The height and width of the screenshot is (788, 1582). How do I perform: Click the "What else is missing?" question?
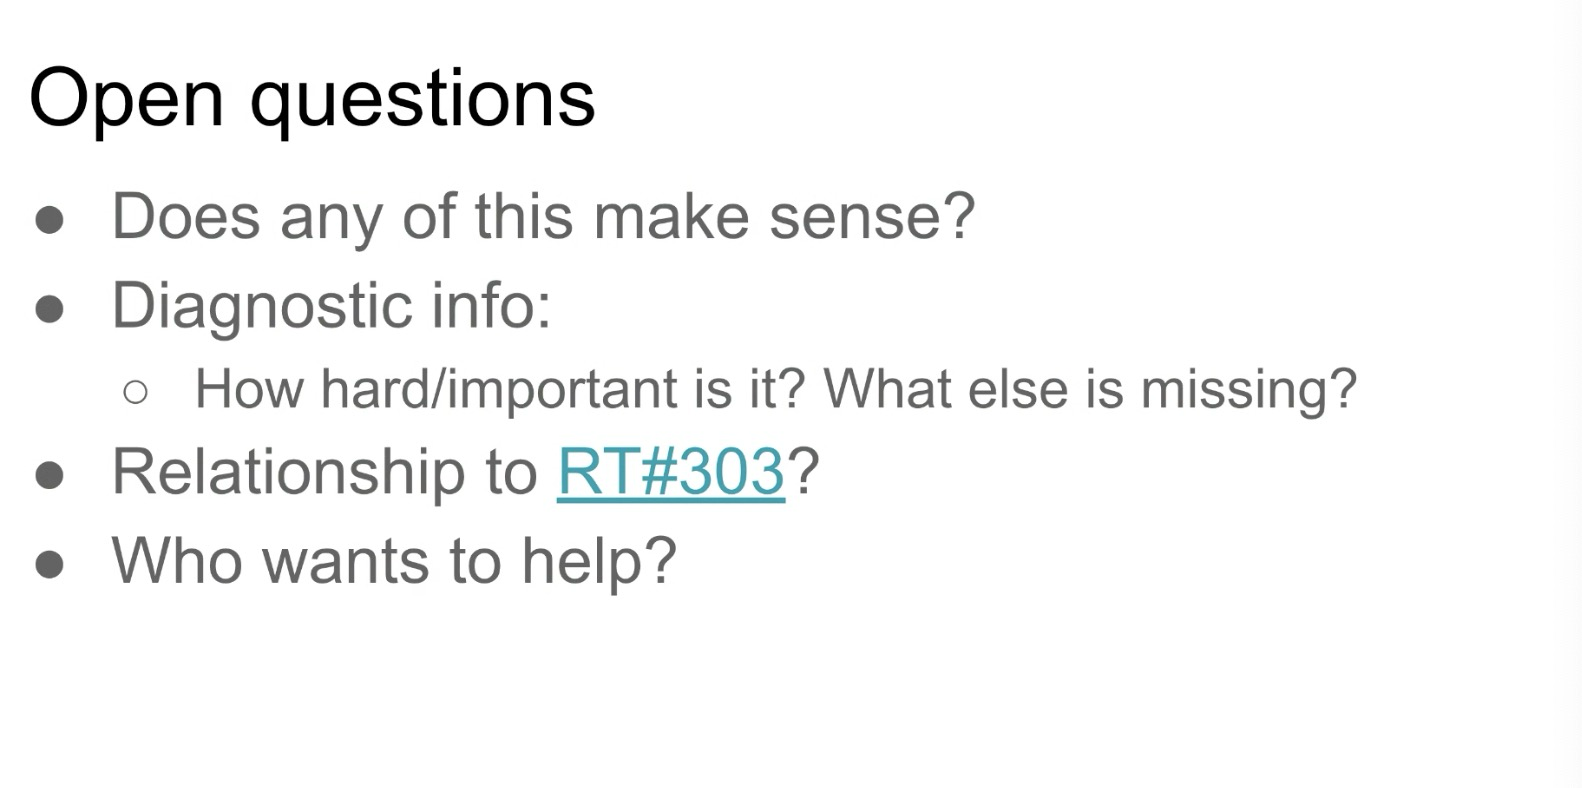point(1090,389)
